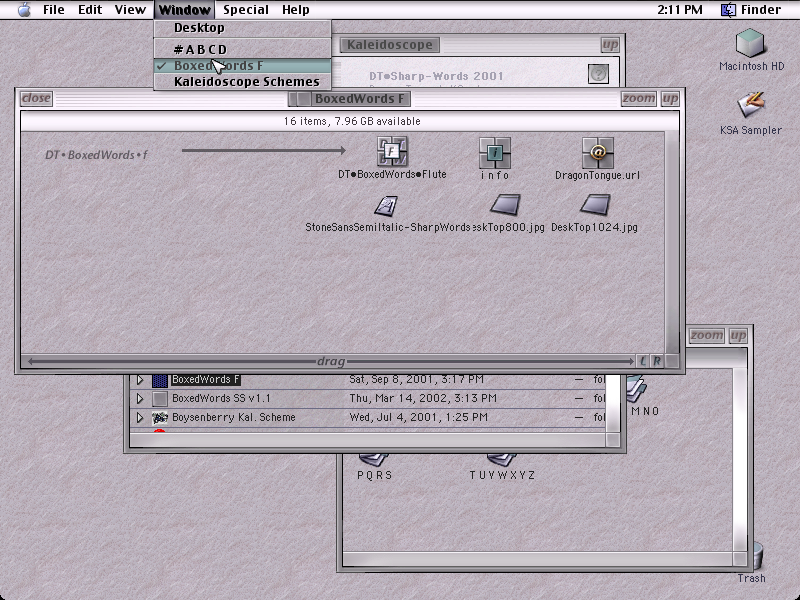This screenshot has height=600, width=800.
Task: Open the Apple menu icon
Action: 24,10
